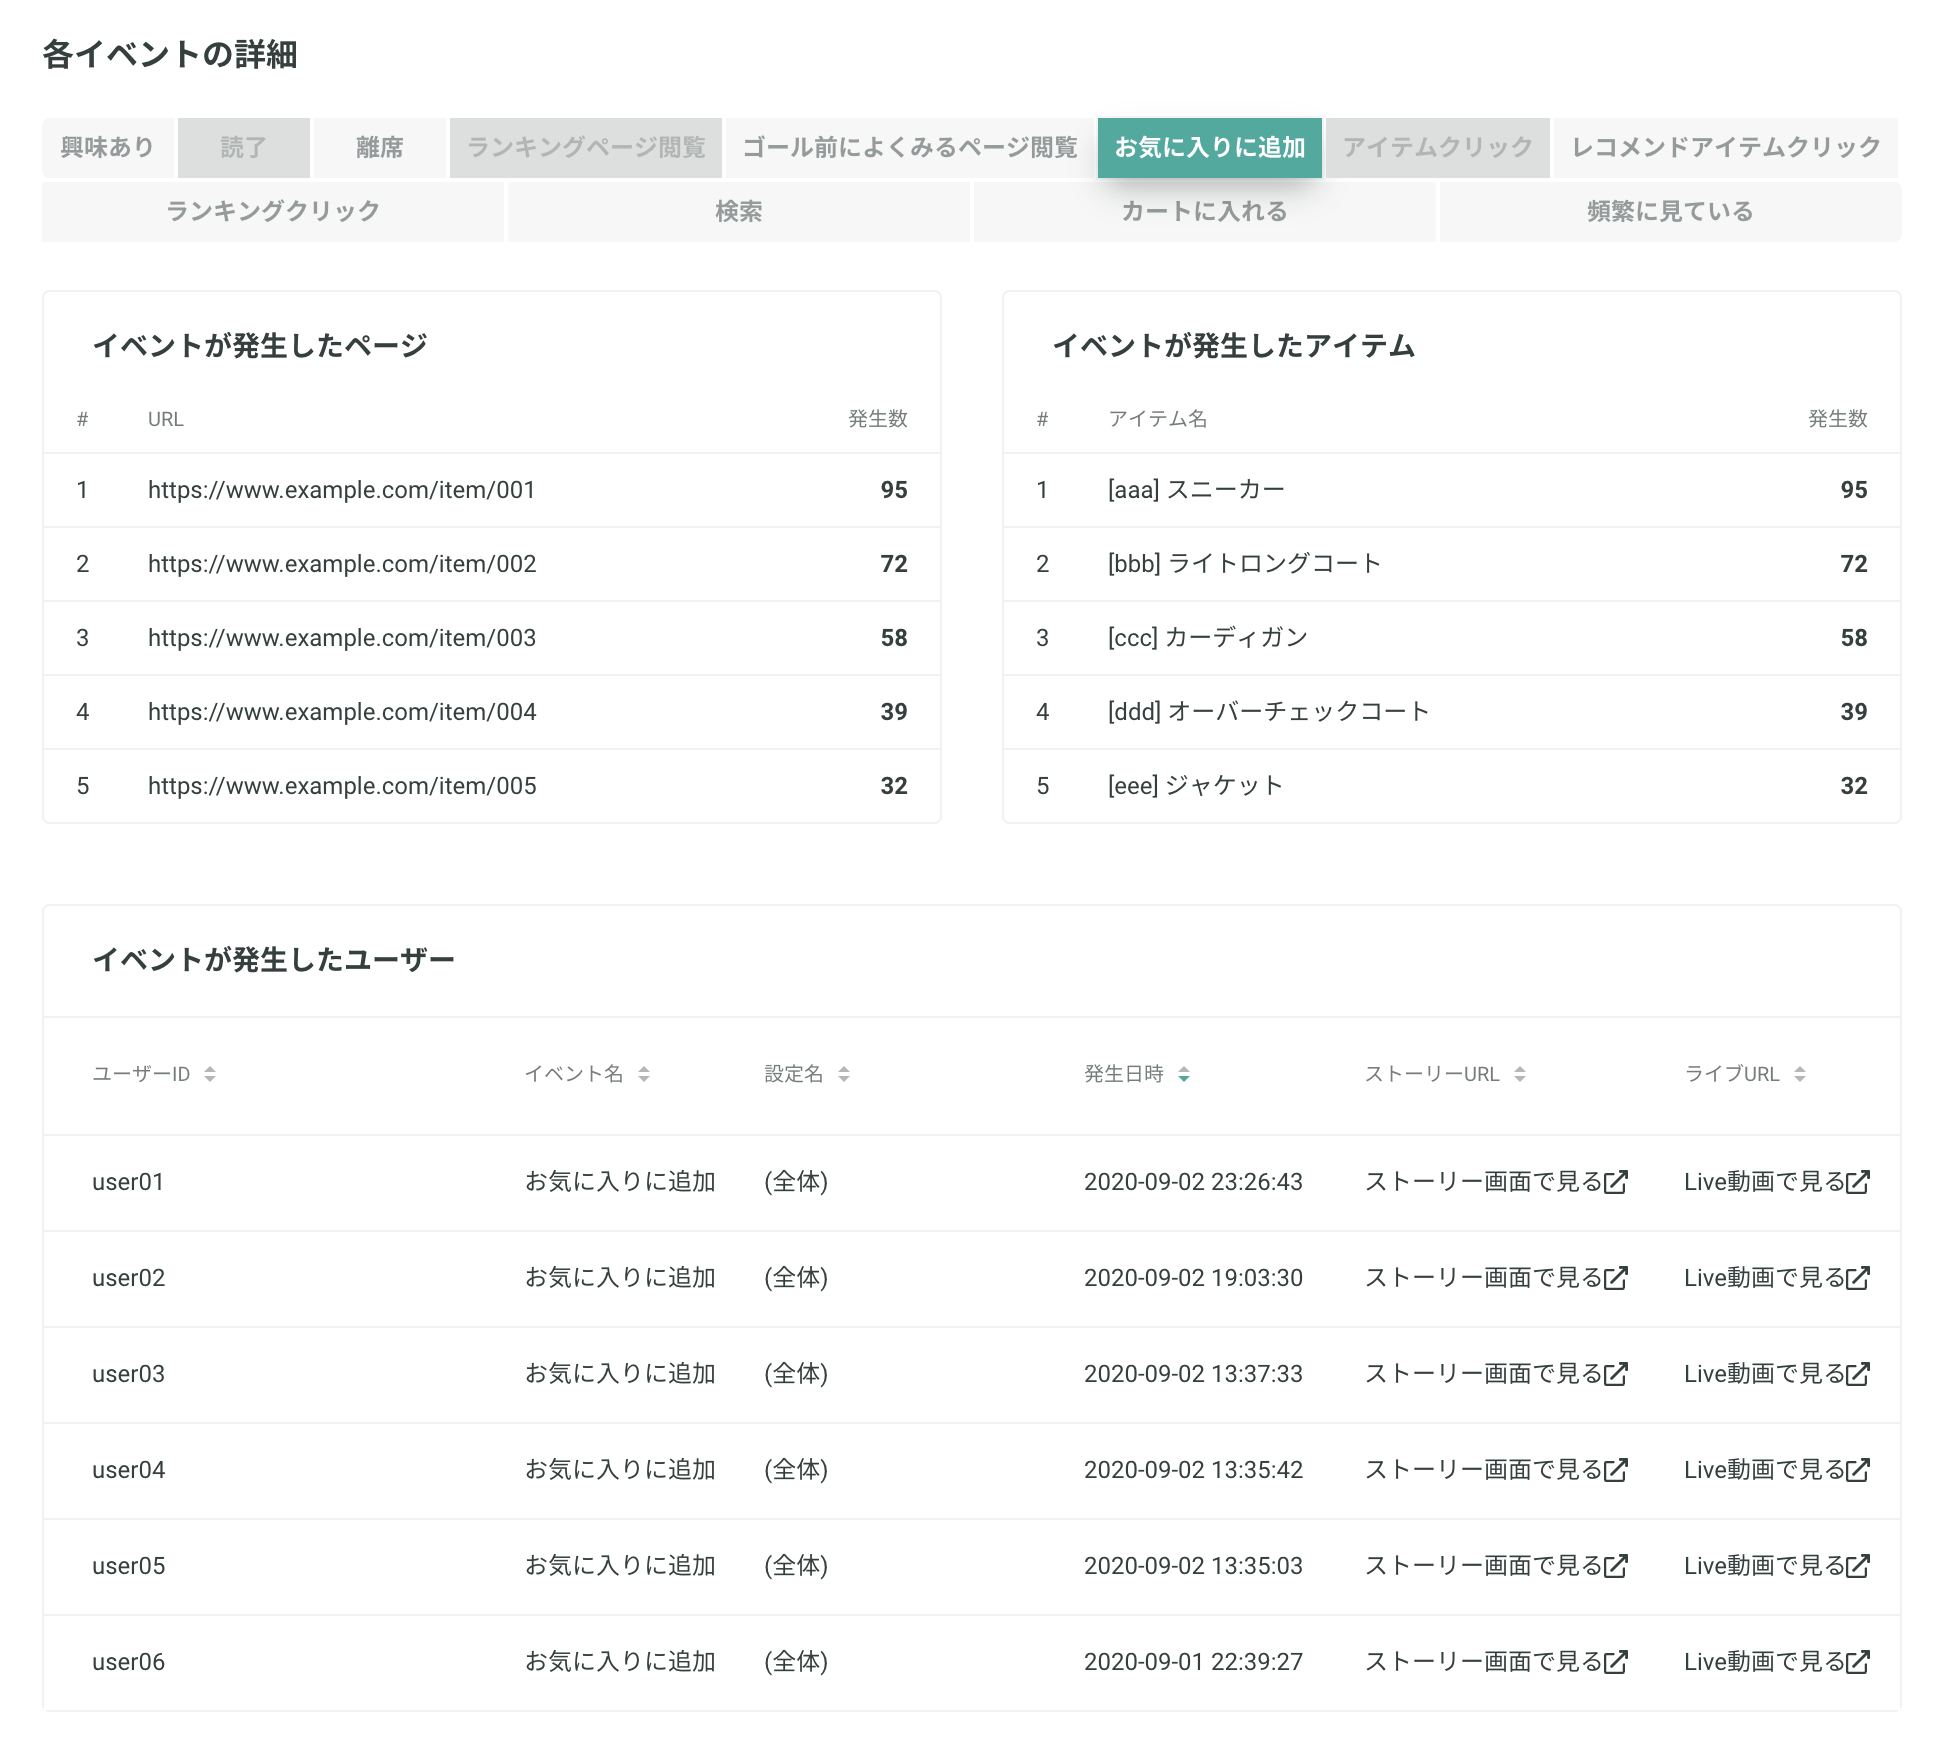
Task: Click Live動画で見る for user05
Action: (1765, 1566)
